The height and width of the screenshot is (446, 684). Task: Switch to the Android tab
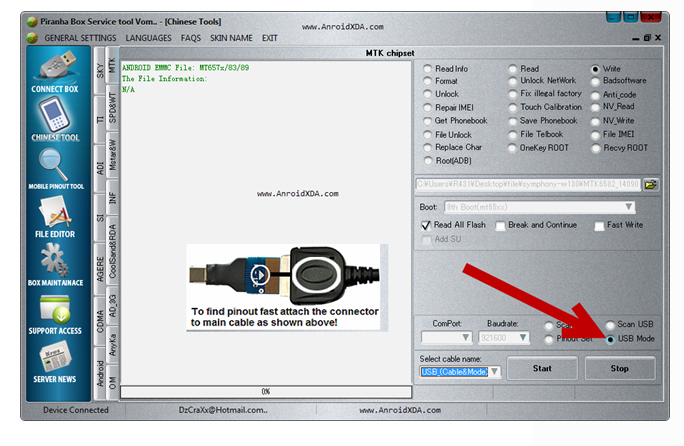pos(100,374)
